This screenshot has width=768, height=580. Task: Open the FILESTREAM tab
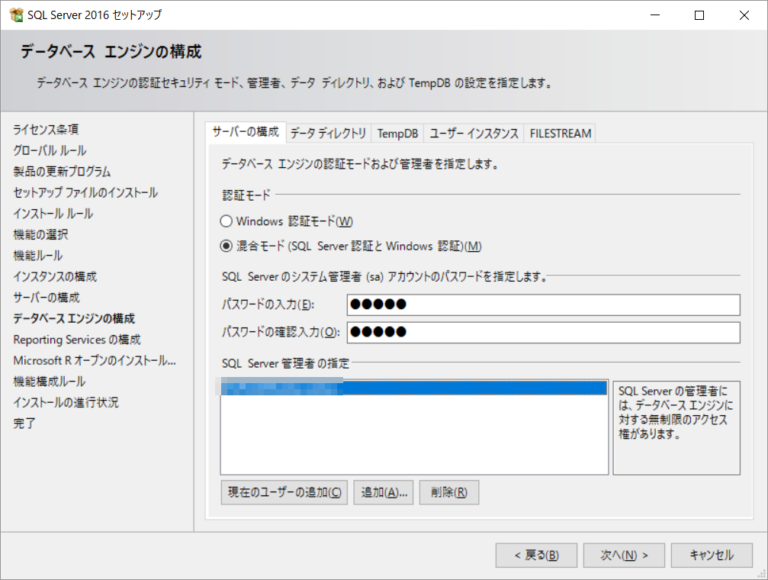click(x=560, y=133)
